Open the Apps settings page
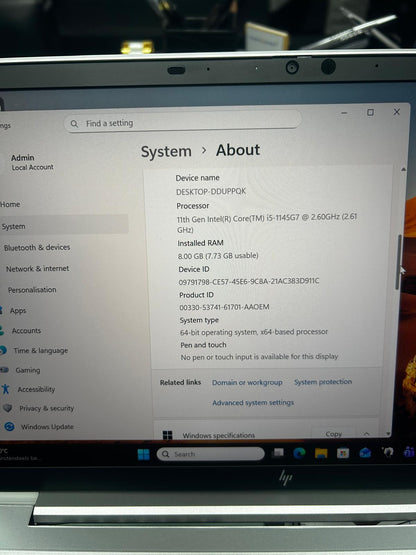 point(18,311)
